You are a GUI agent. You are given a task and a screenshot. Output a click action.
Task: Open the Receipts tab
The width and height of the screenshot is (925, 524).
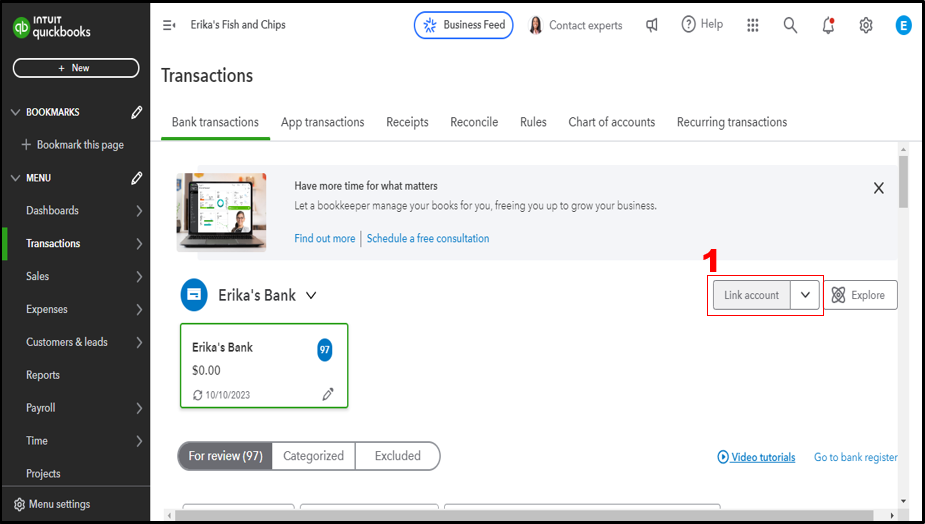(407, 122)
